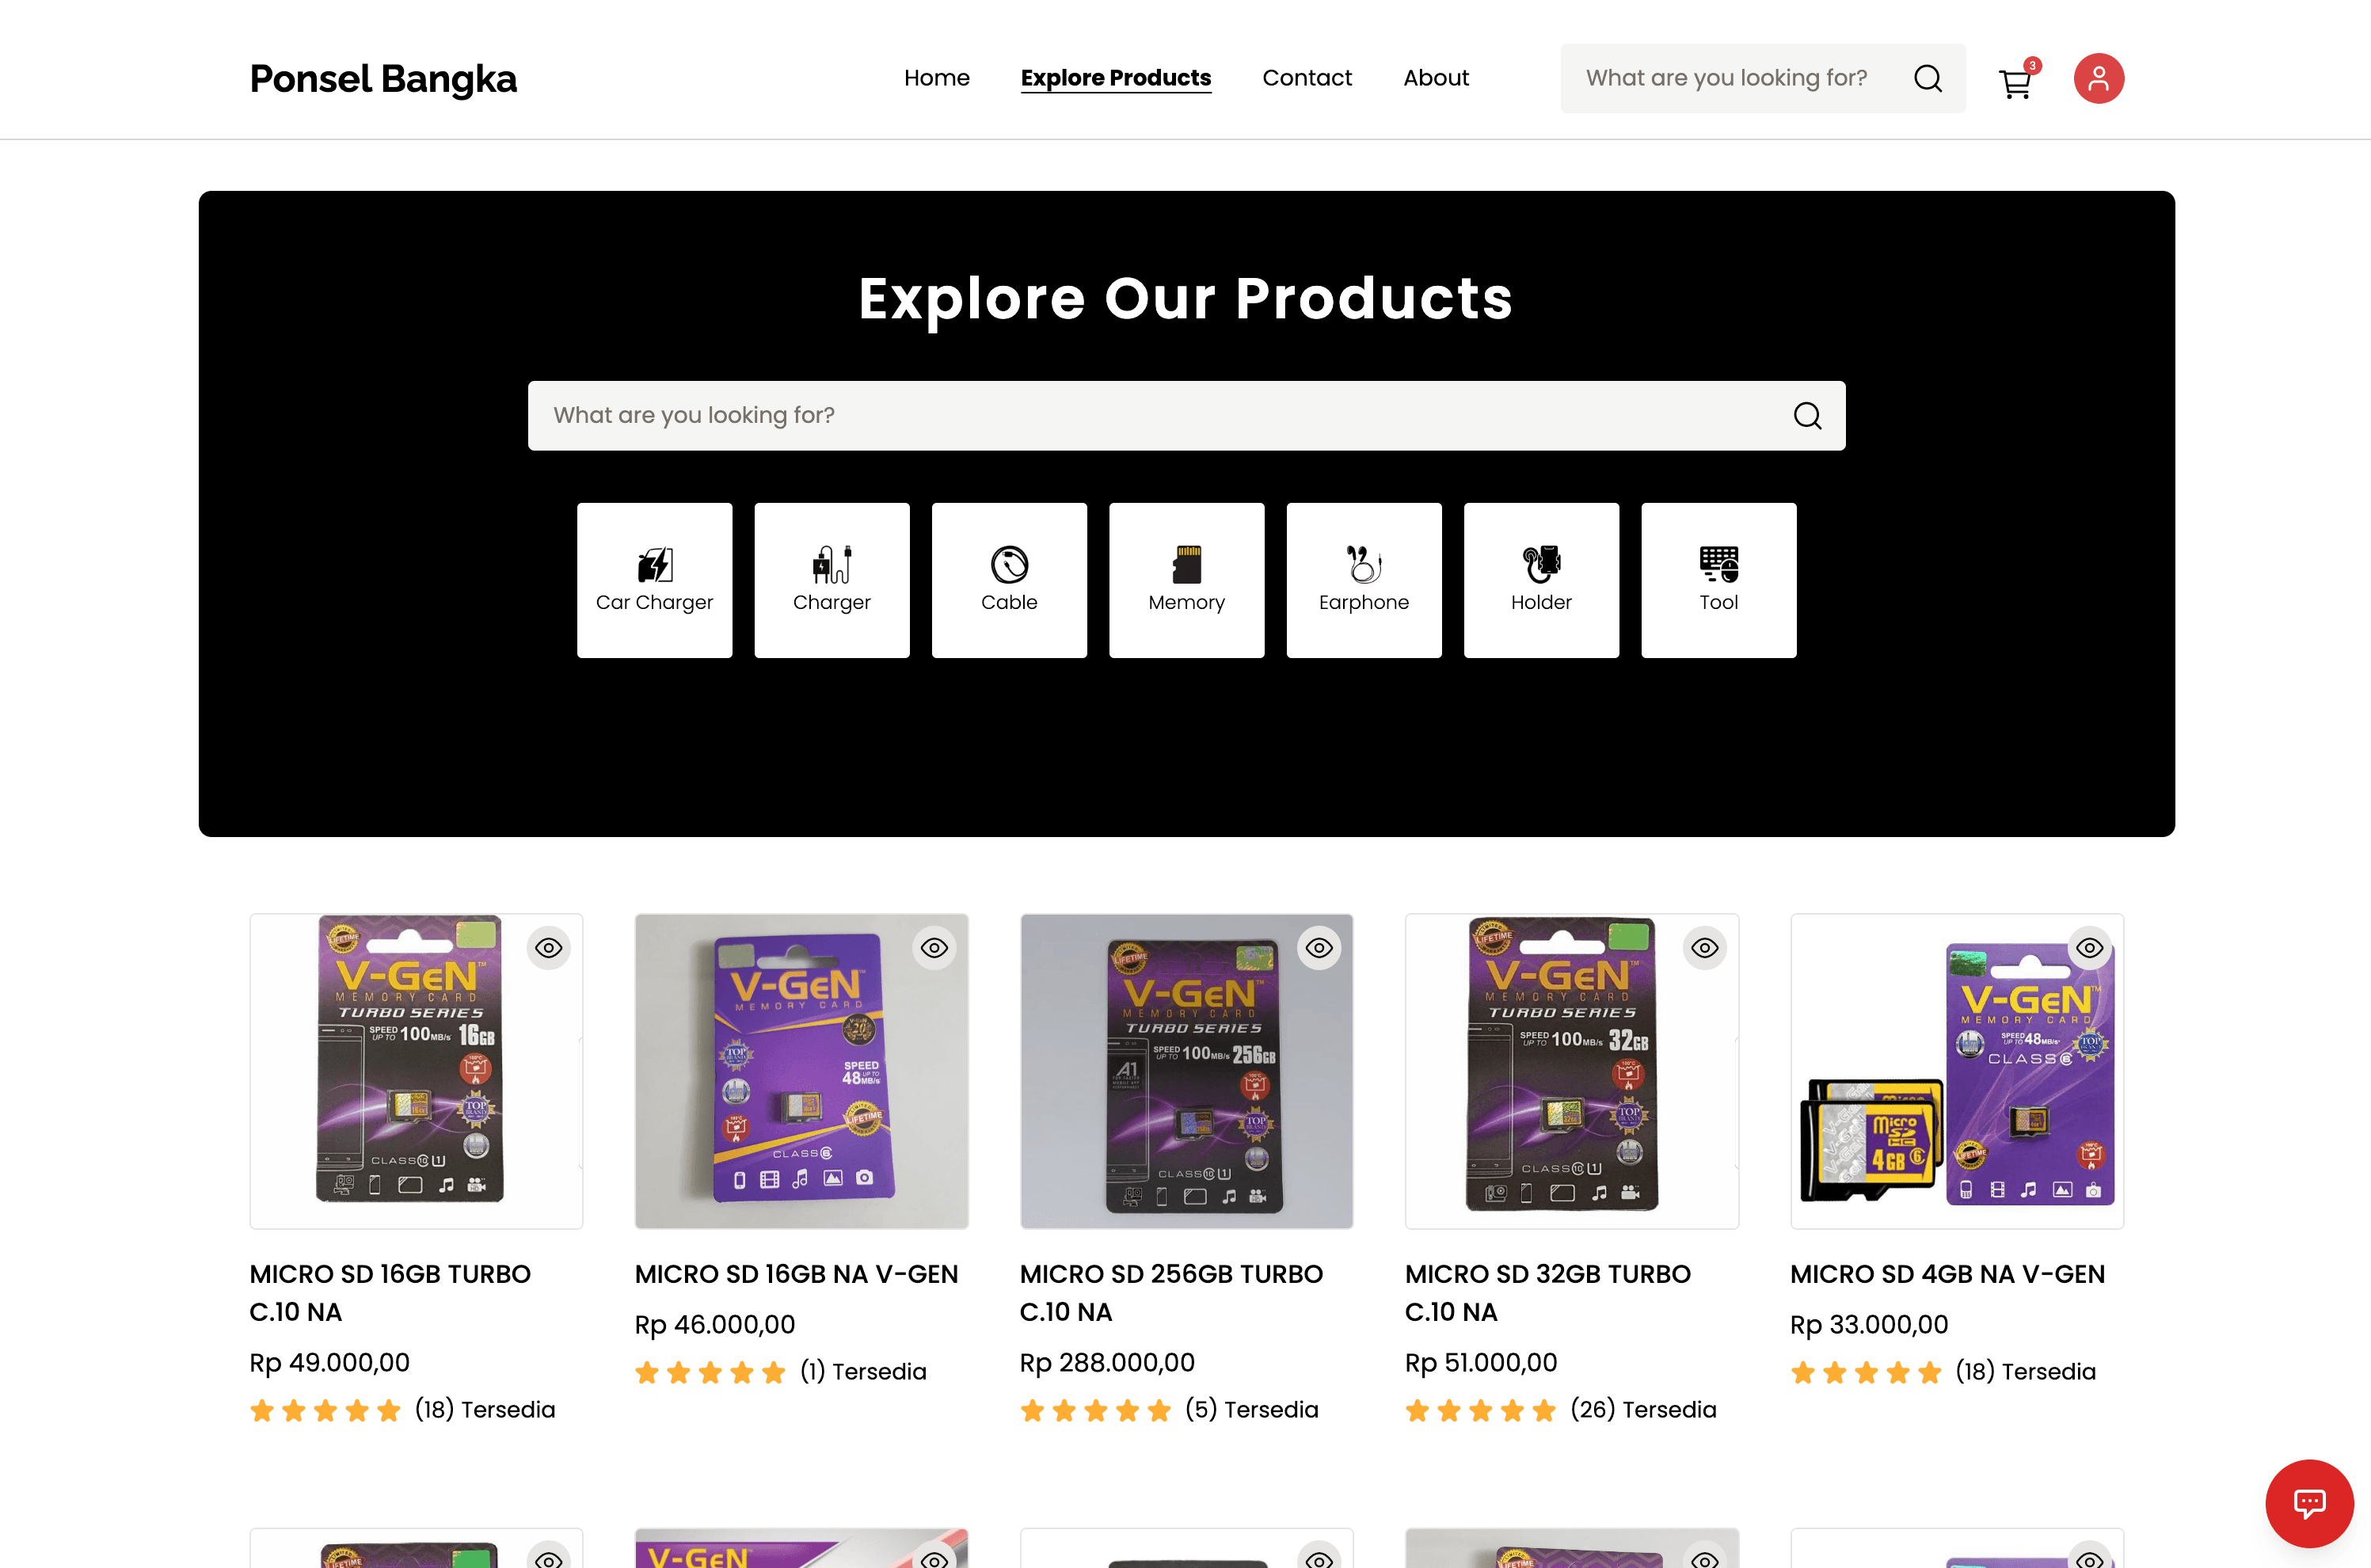Click the header search magnifier icon

[x=1928, y=78]
